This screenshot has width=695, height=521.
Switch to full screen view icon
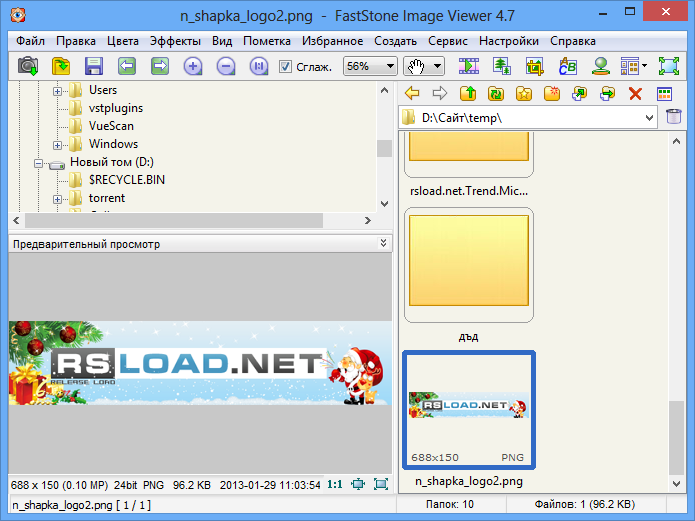tap(669, 67)
